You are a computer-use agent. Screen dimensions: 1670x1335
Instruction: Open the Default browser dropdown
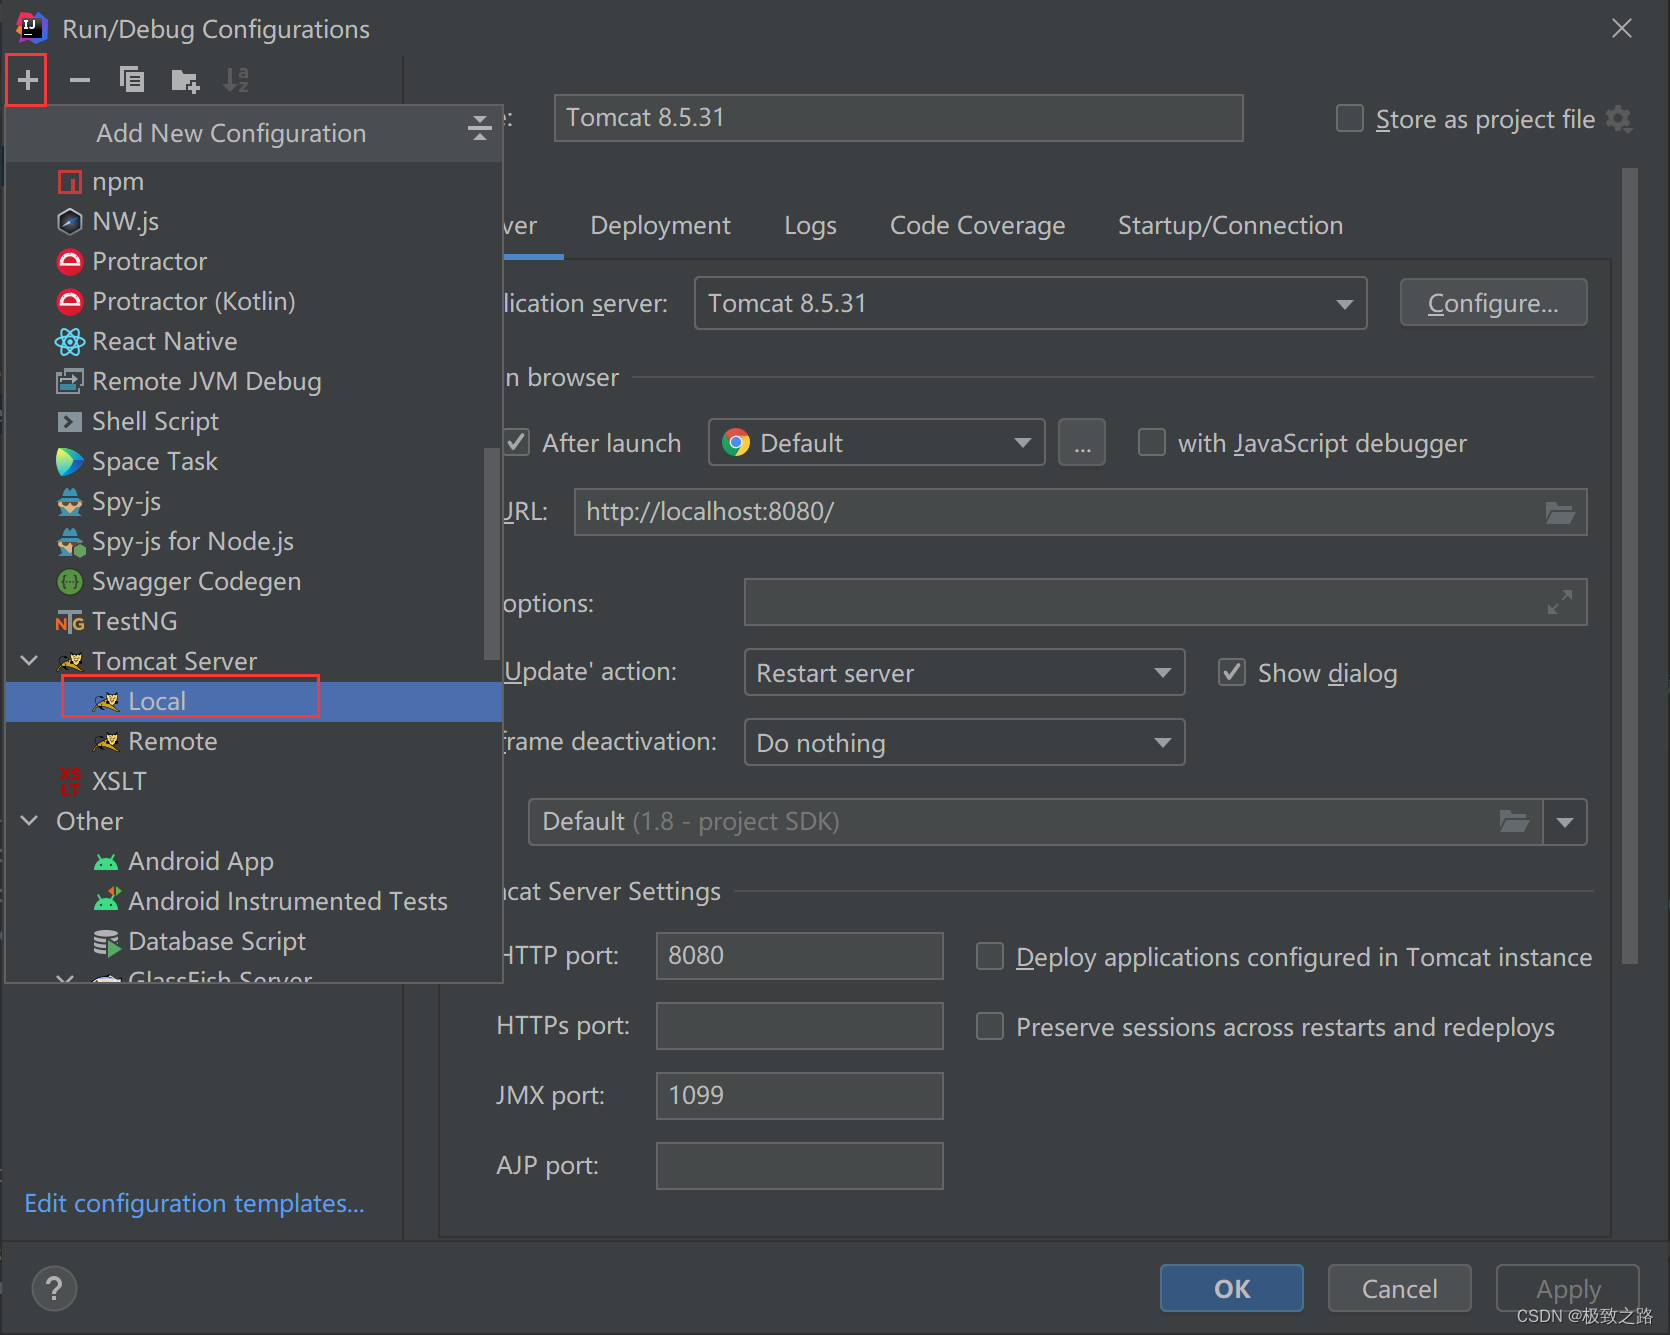(x=876, y=442)
